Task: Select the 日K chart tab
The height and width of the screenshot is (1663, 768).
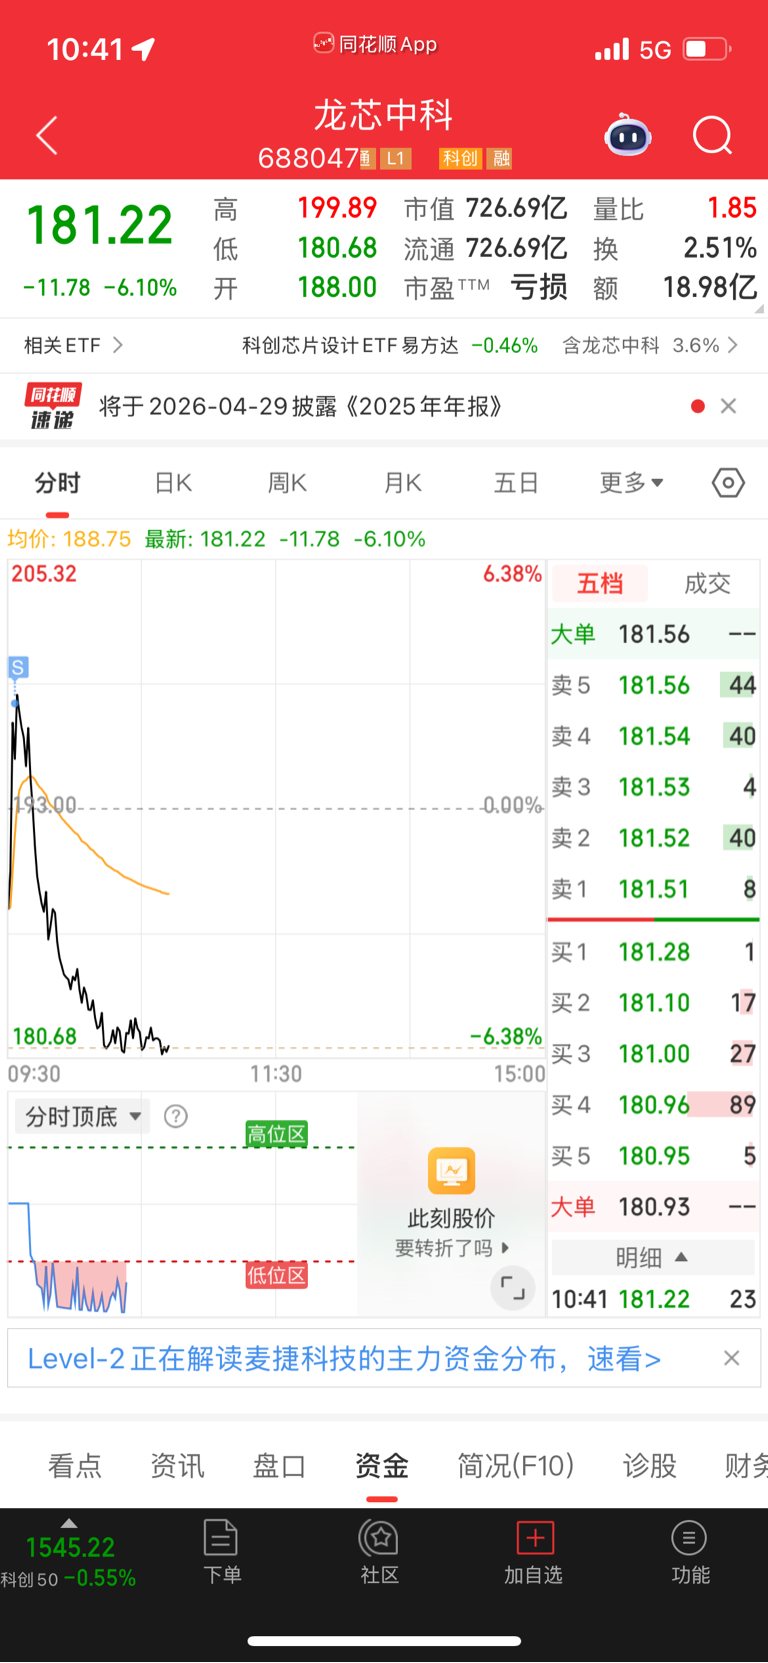Action: 173,483
